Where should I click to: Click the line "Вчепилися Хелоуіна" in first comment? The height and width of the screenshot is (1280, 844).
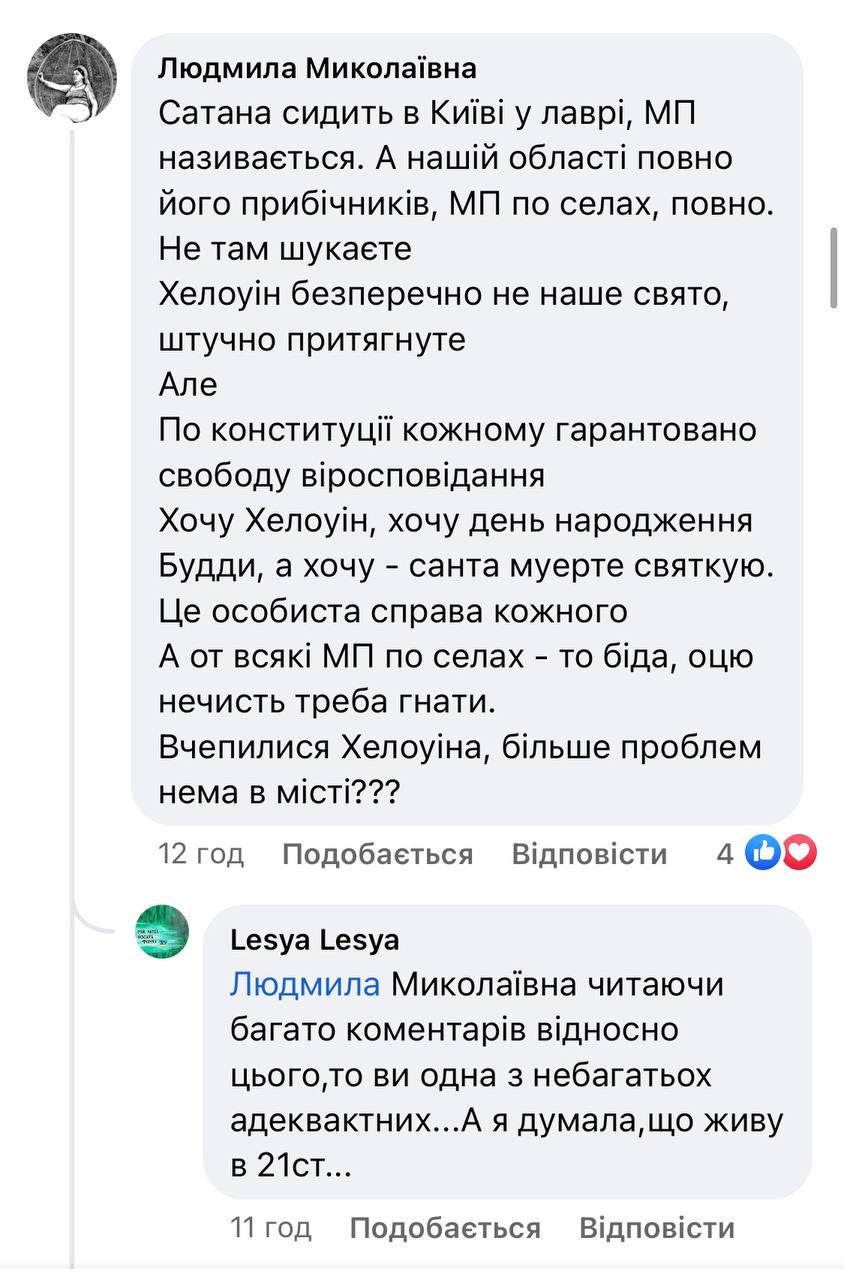tap(460, 747)
